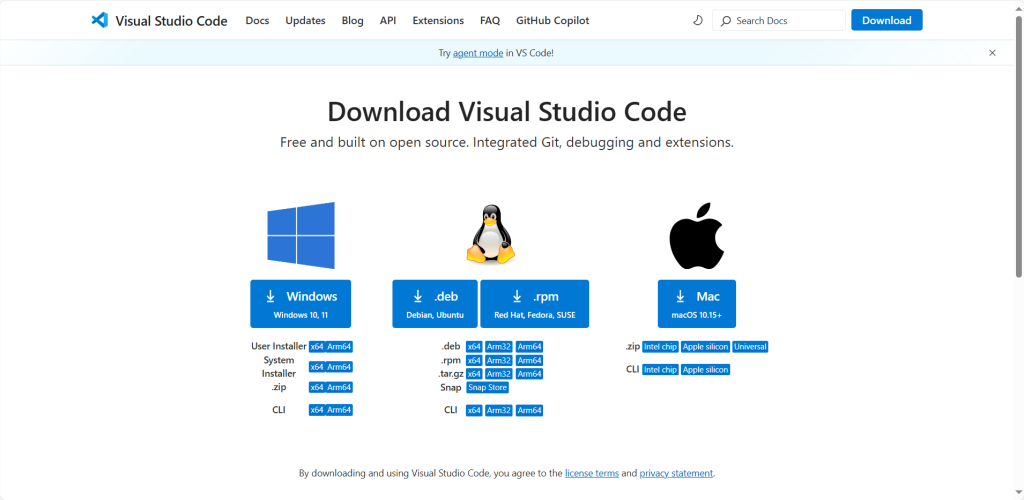Select Apple silicon for Mac .zip

coord(705,347)
